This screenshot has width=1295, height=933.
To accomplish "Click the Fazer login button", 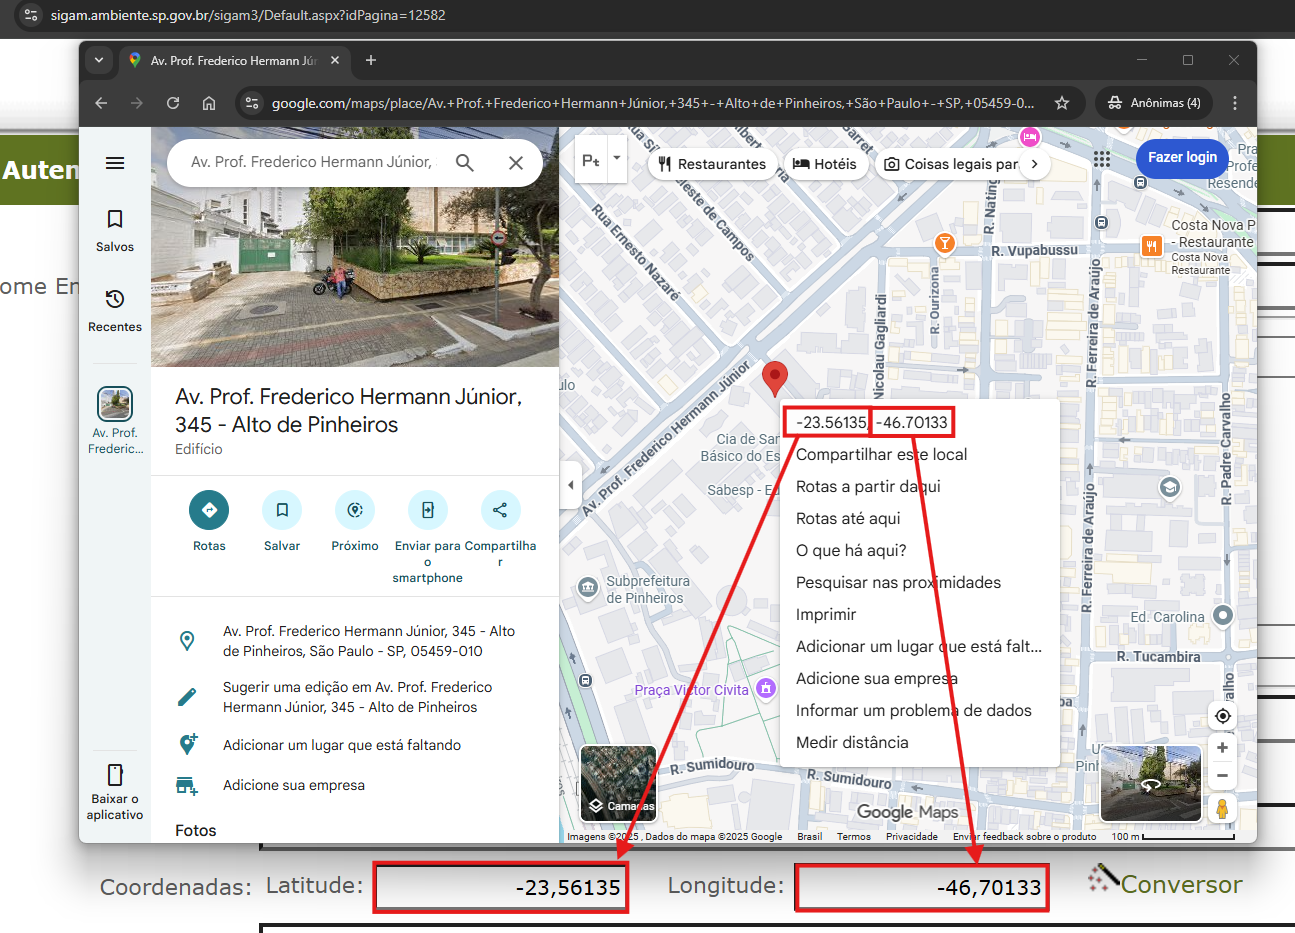I will pos(1181,158).
